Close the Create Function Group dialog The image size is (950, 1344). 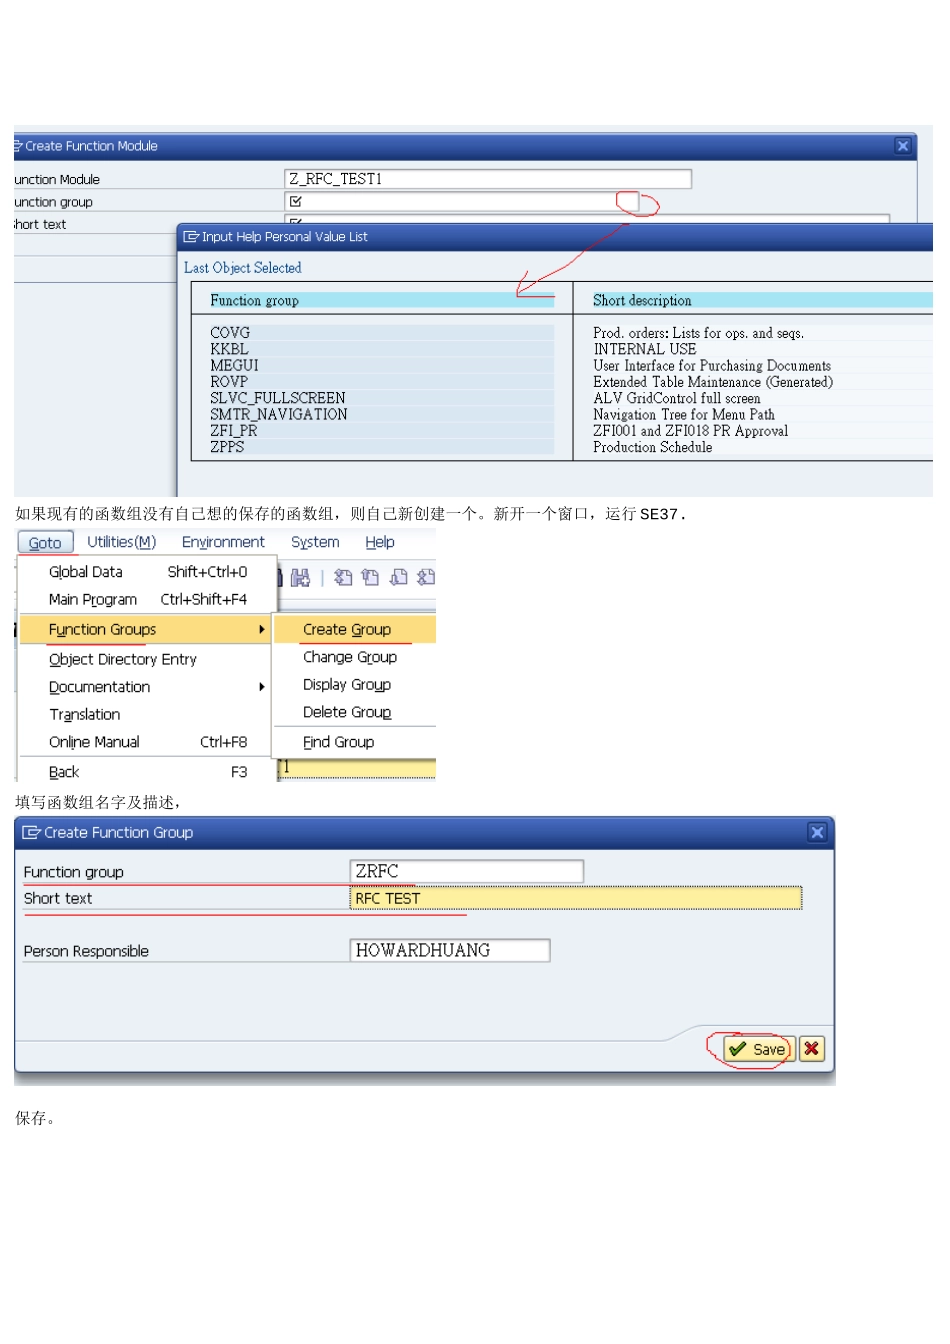[x=817, y=832]
